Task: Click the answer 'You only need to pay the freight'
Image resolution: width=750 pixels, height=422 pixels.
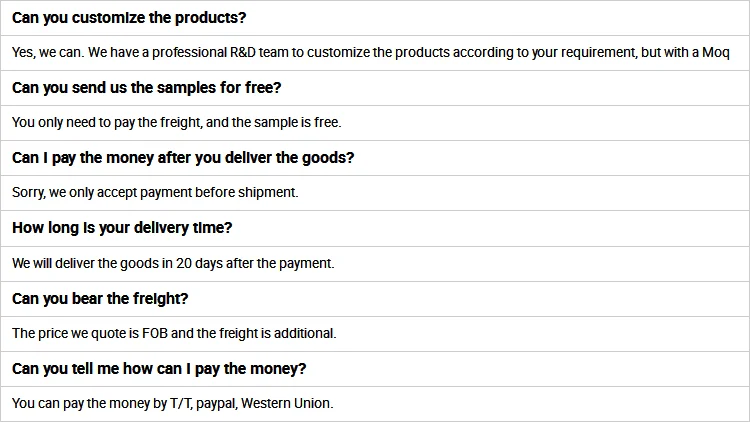Action: [x=176, y=123]
